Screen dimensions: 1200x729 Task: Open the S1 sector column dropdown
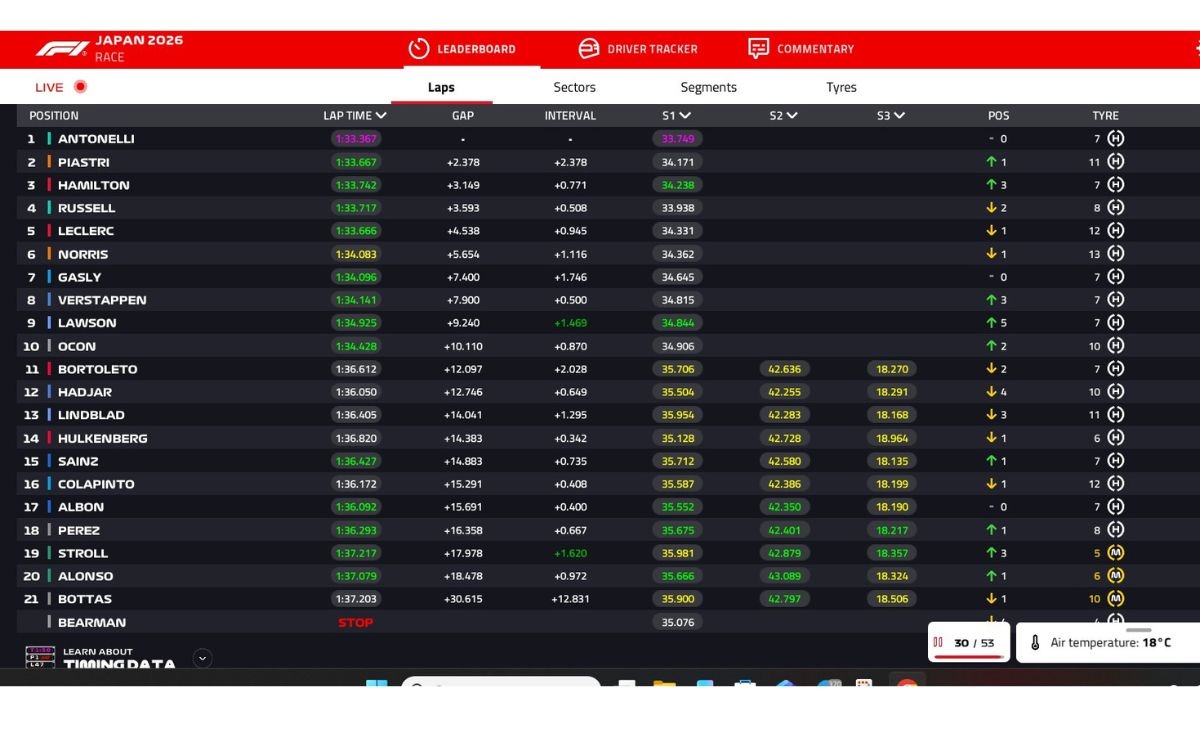(685, 116)
